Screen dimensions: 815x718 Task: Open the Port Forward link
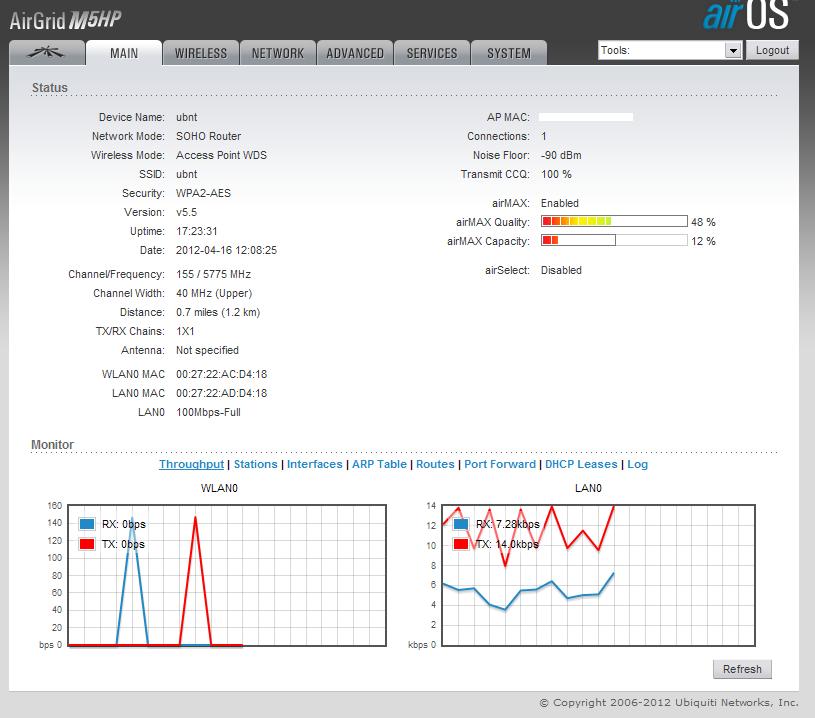coord(499,464)
